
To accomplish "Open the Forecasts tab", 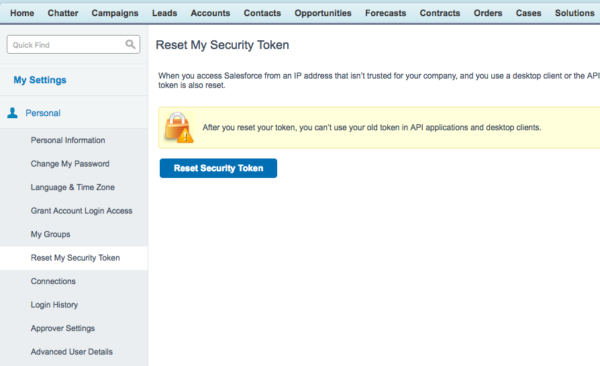I will coord(385,13).
